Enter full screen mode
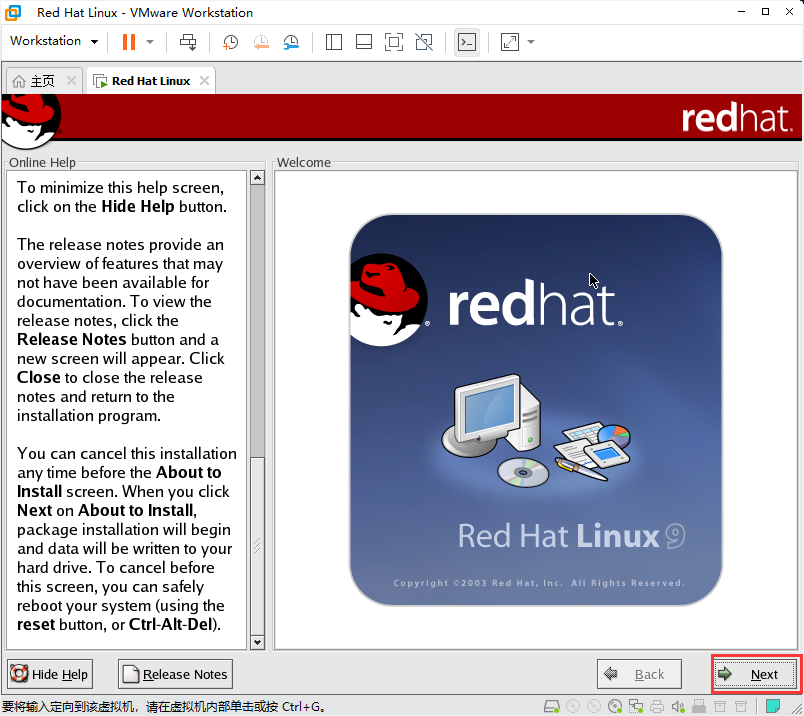 [393, 41]
